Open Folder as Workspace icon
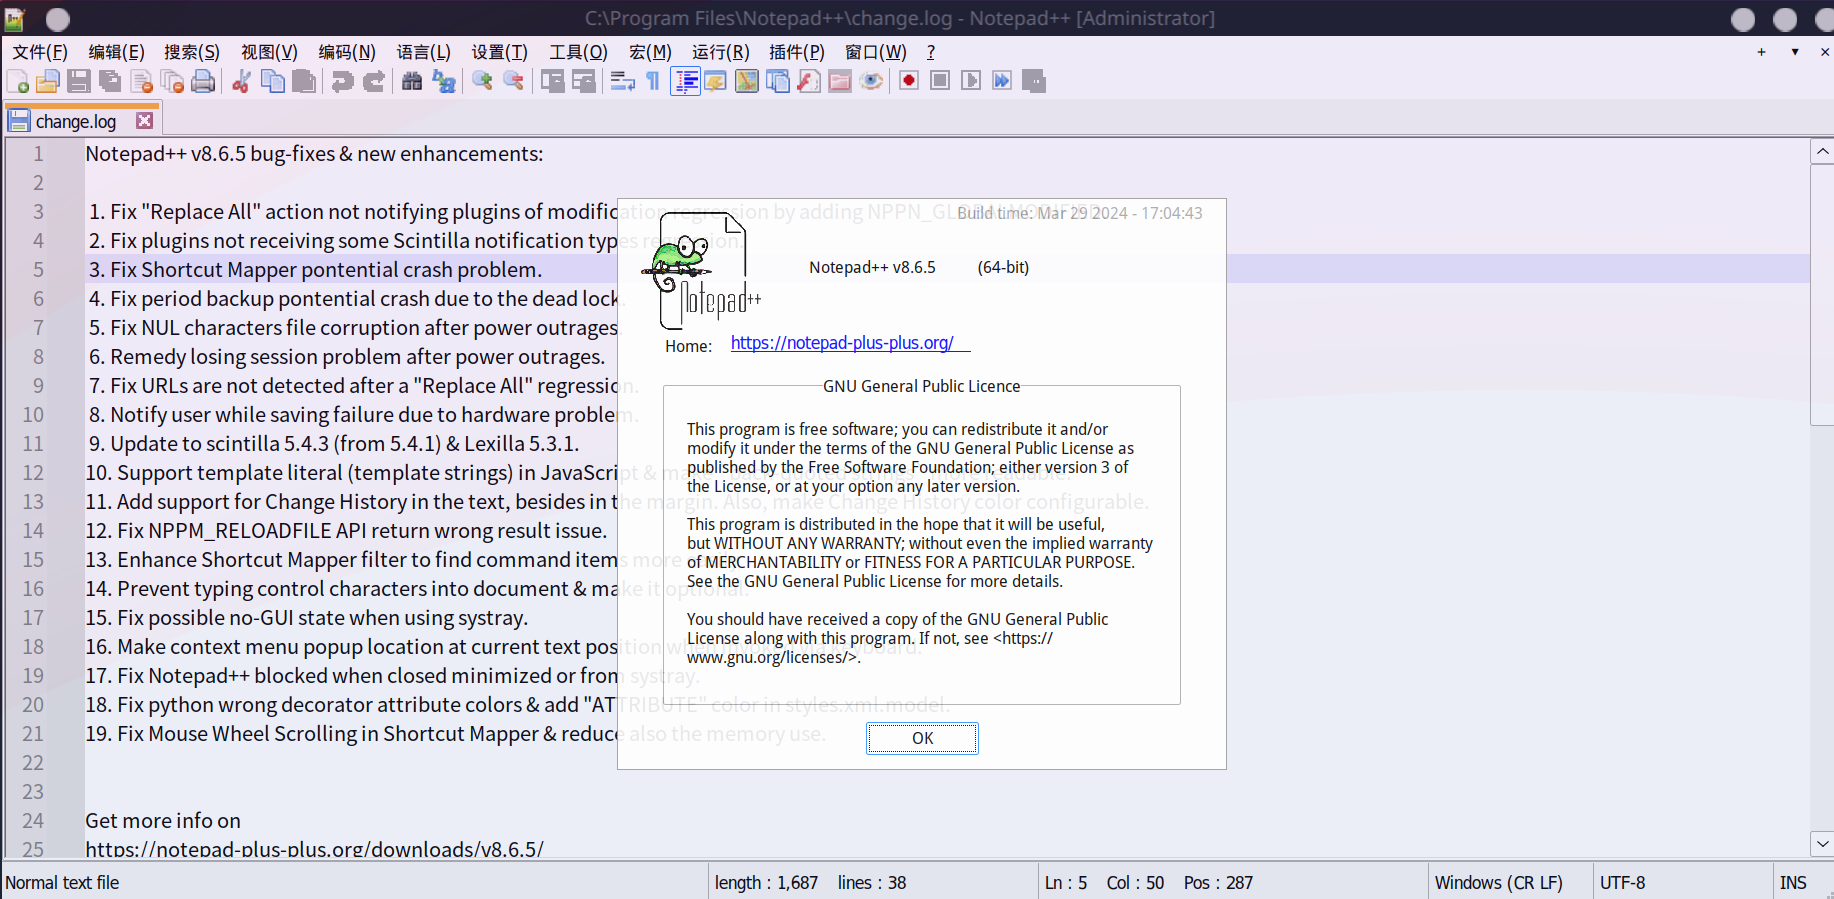Screen dimensions: 1834x899 click(840, 81)
